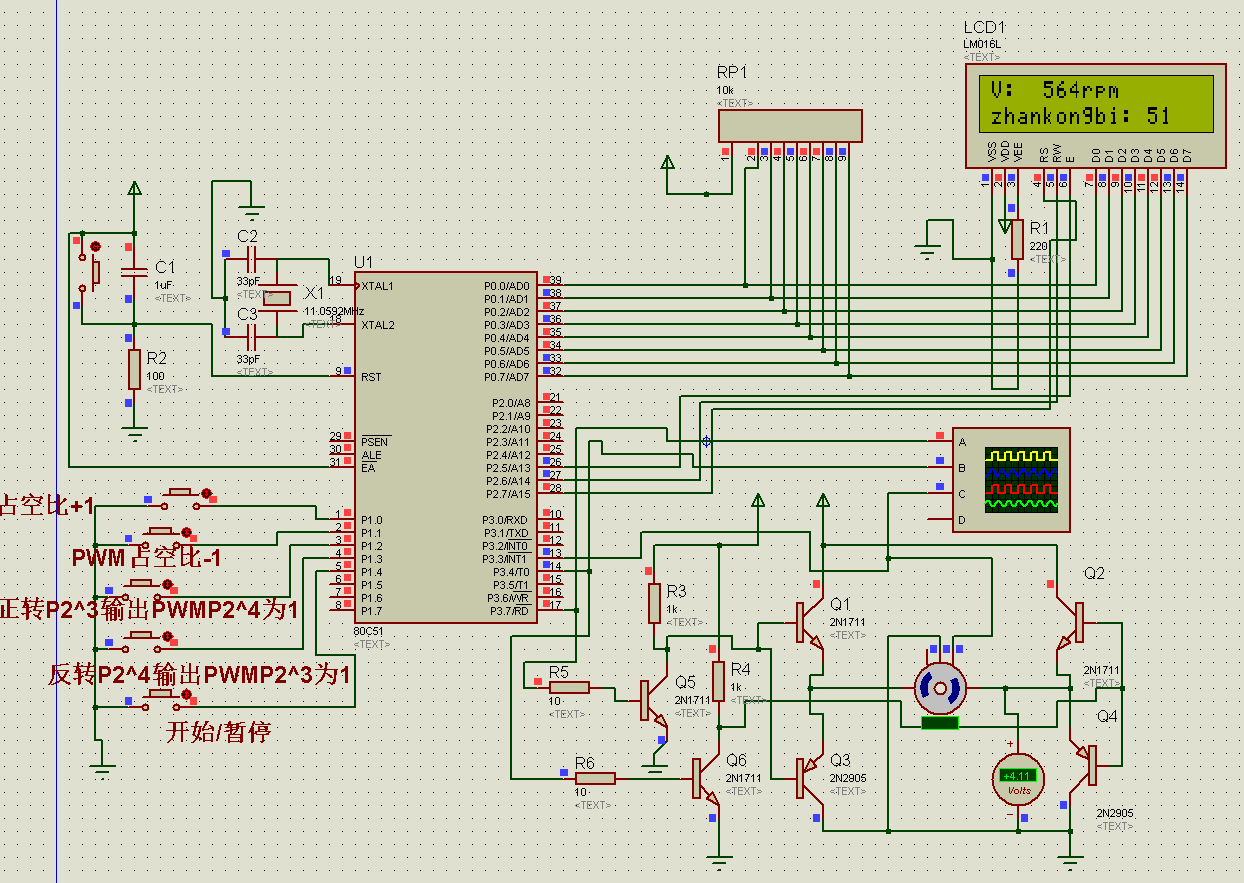Image resolution: width=1244 pixels, height=883 pixels.
Task: Select the 80C51 microcontroller U1 body
Action: [445, 446]
